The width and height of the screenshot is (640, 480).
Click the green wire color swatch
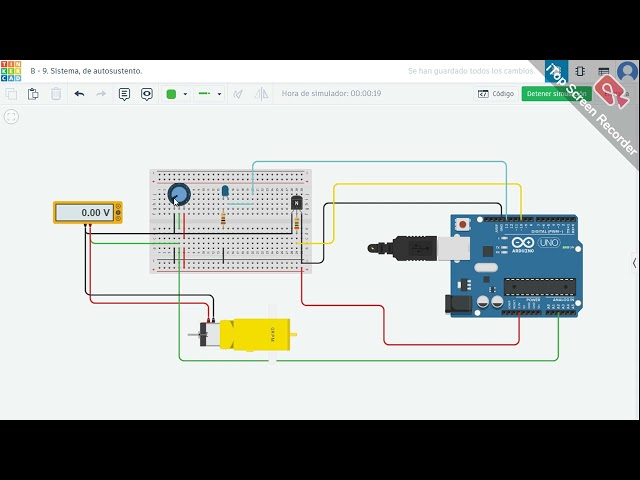coord(171,94)
